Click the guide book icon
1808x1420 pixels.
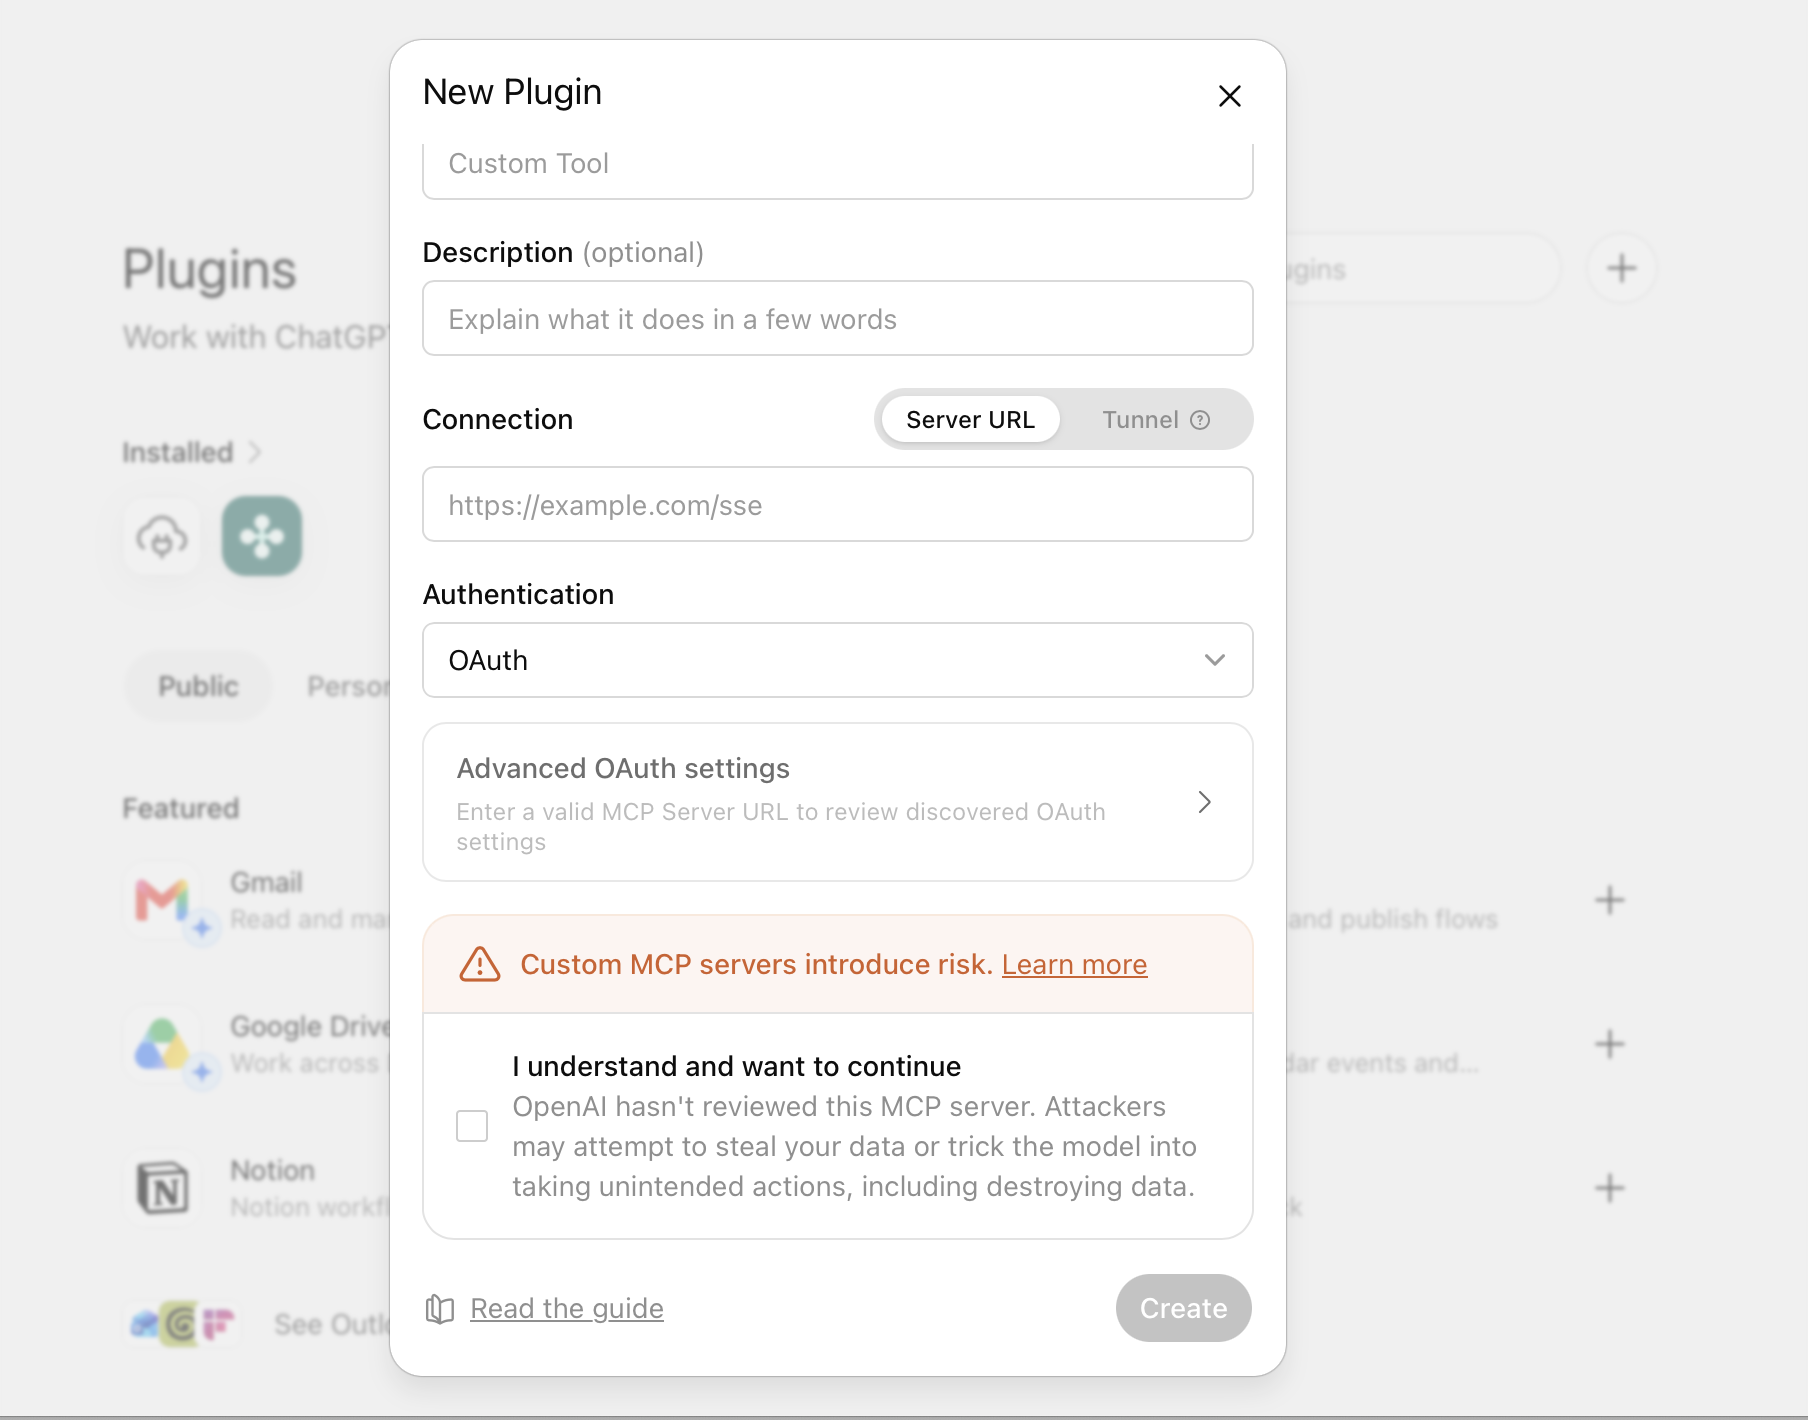point(440,1309)
